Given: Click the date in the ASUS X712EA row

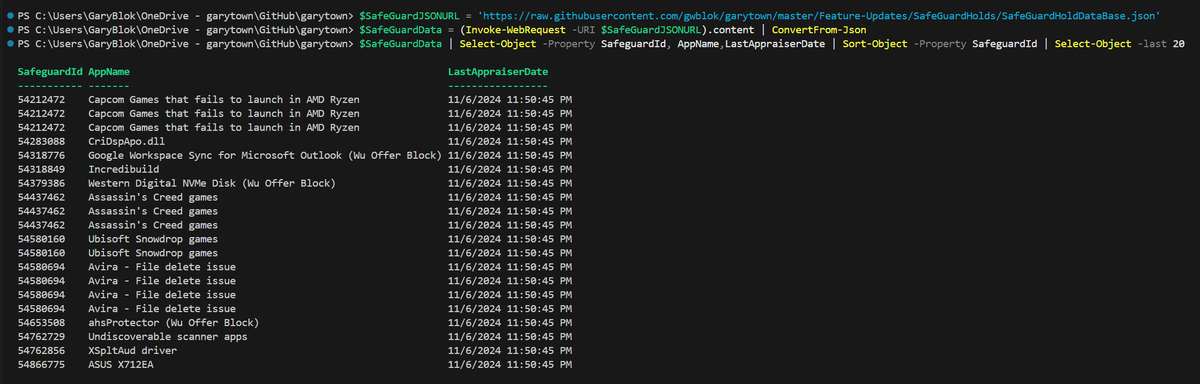Looking at the screenshot, I should coord(511,365).
